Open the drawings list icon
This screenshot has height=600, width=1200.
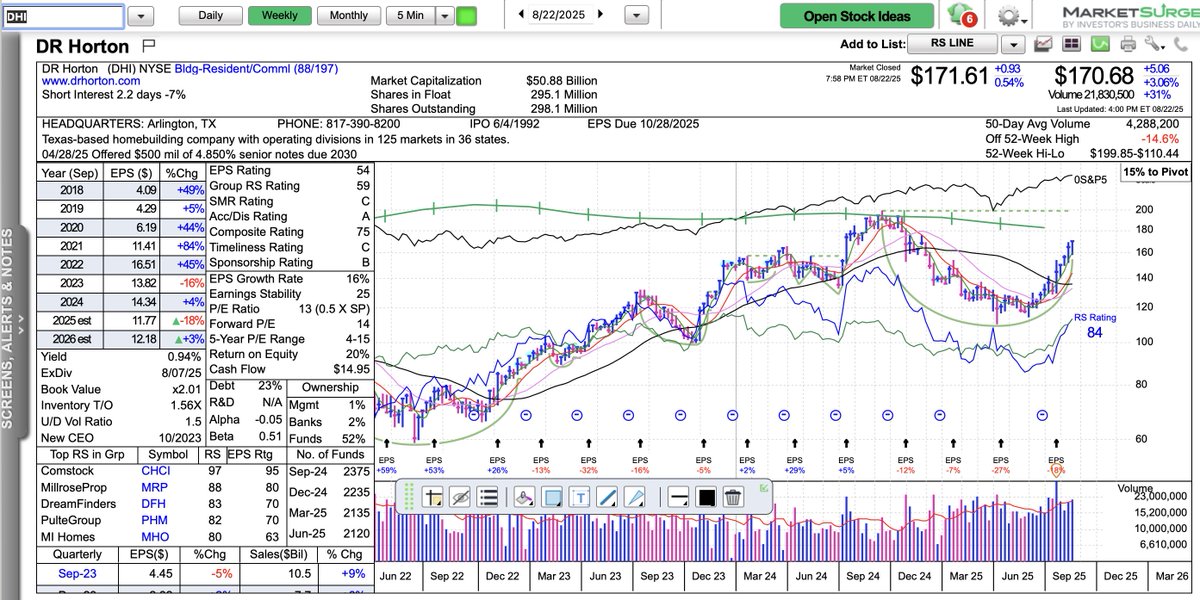pos(487,497)
